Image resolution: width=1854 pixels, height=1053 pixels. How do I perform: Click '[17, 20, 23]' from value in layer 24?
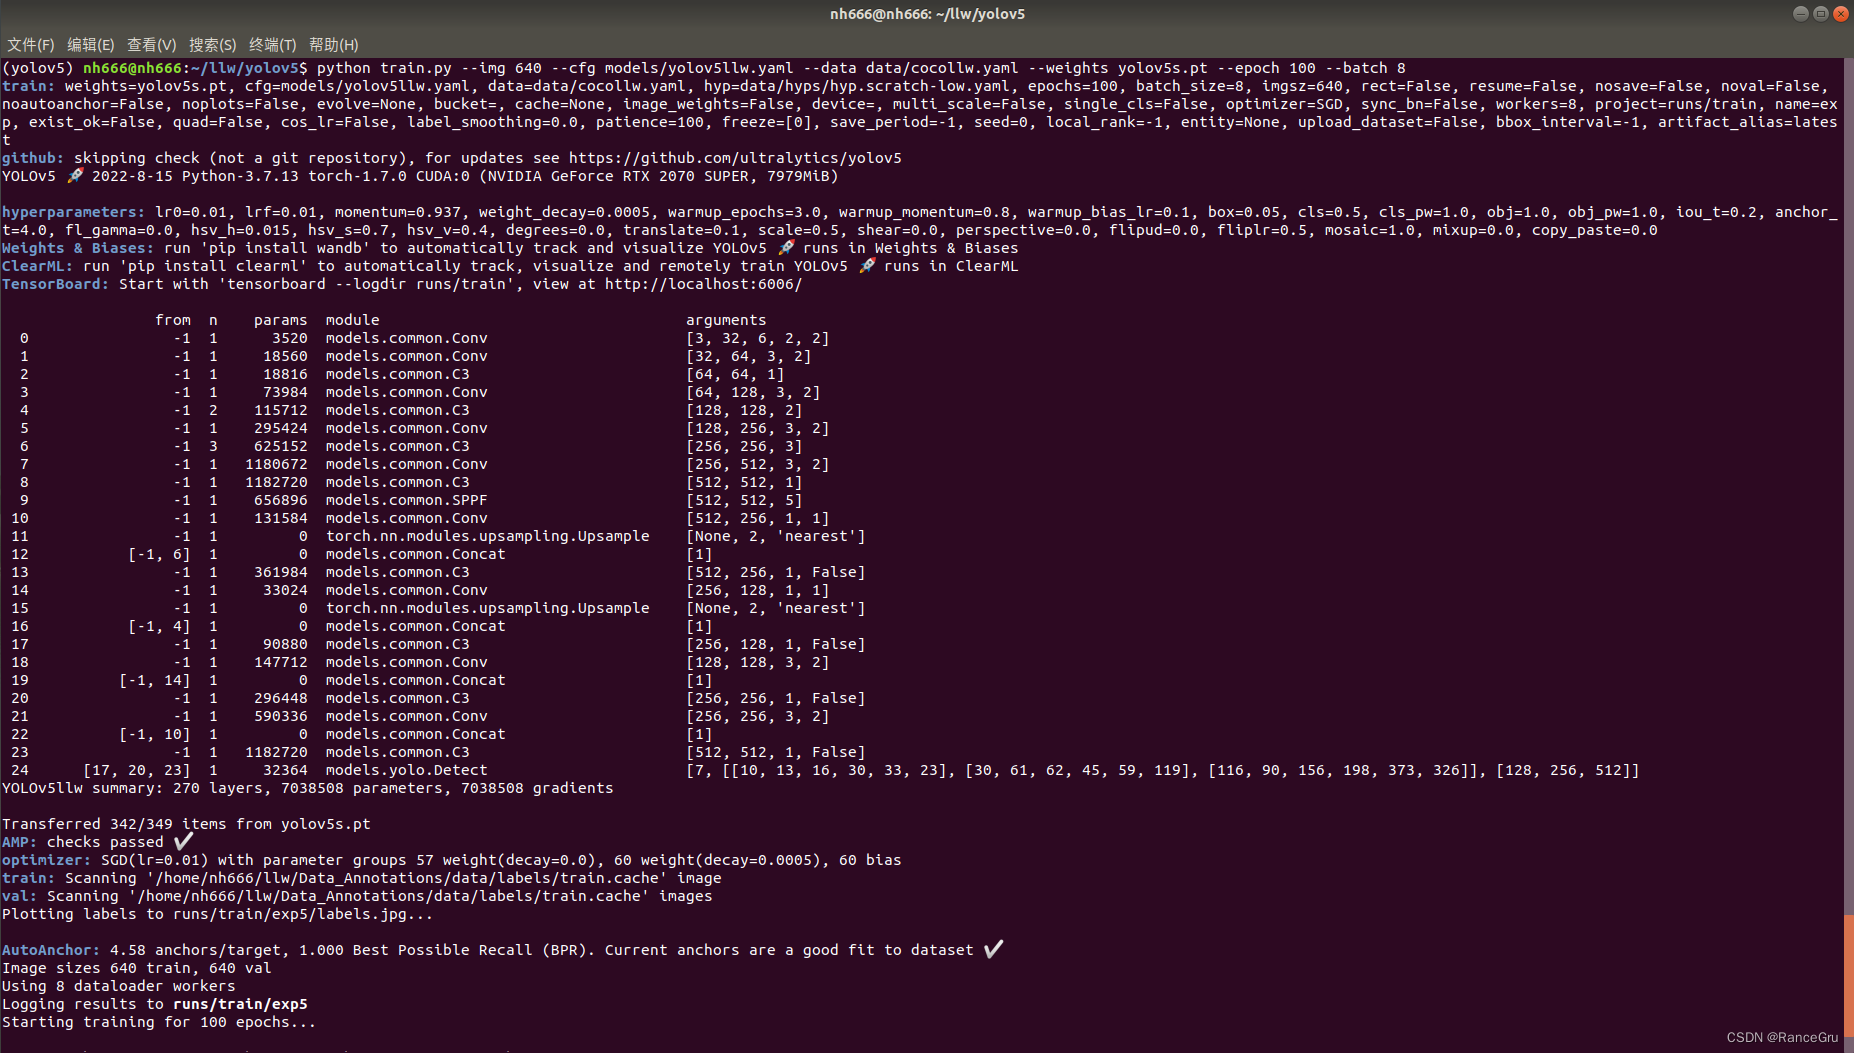[137, 770]
